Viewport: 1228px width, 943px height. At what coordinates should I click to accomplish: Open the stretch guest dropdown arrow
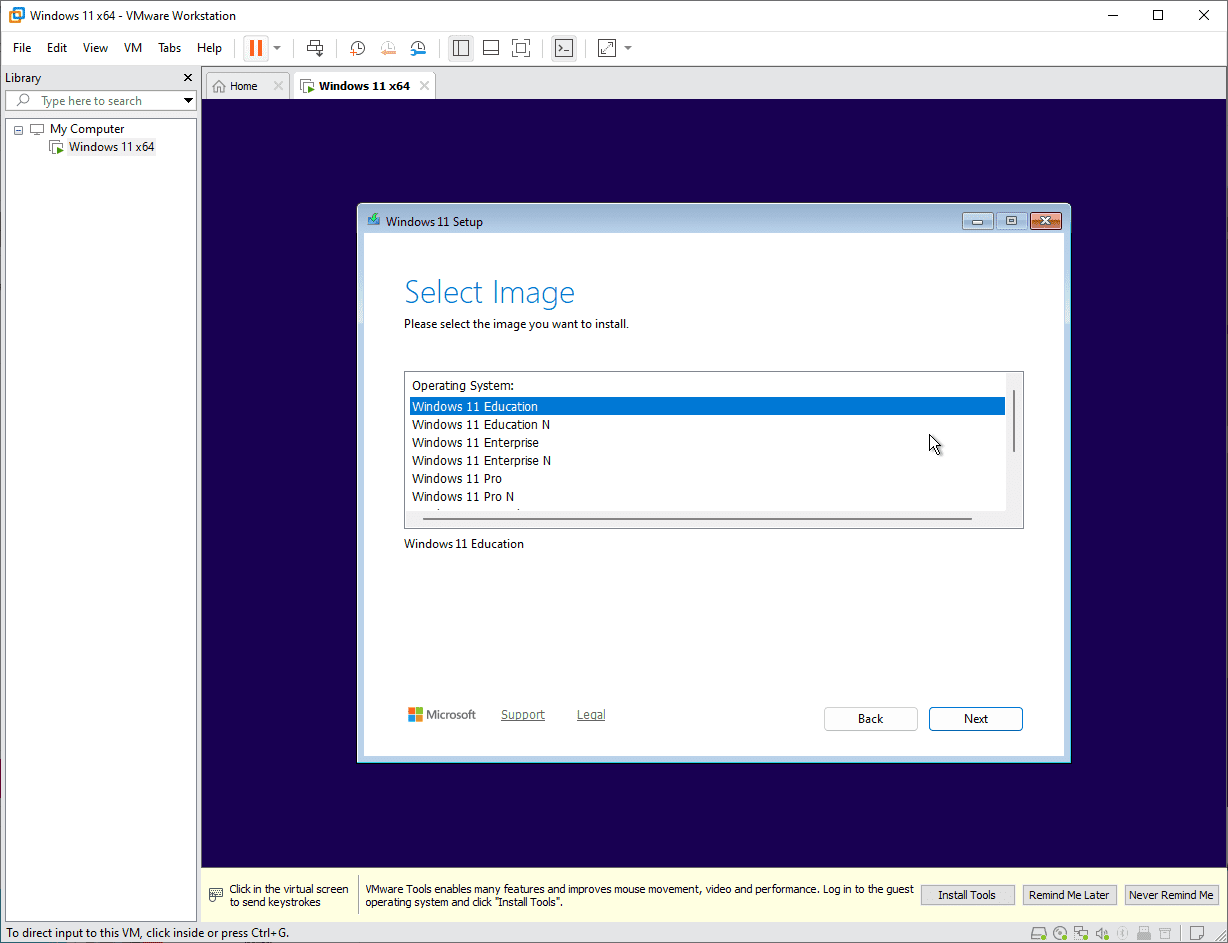[x=628, y=48]
